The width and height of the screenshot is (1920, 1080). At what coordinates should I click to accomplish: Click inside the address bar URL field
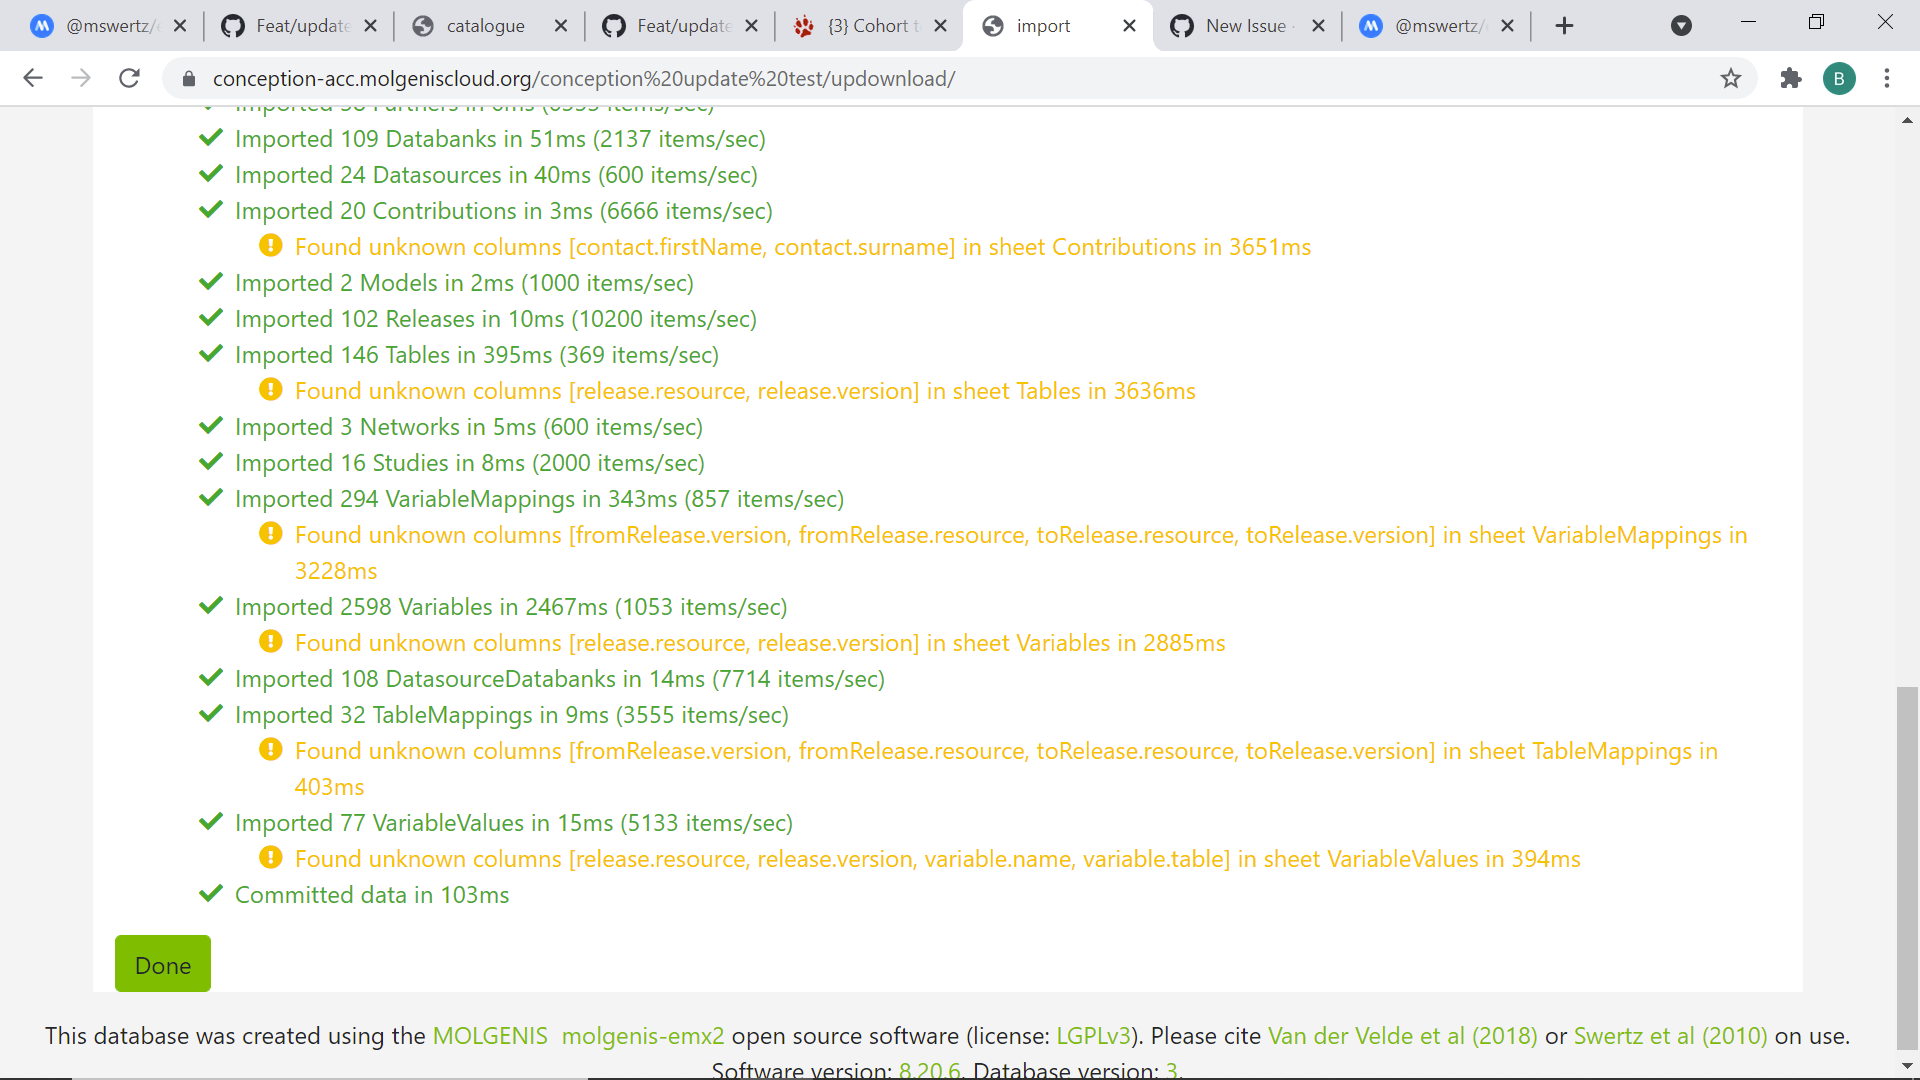click(x=600, y=78)
